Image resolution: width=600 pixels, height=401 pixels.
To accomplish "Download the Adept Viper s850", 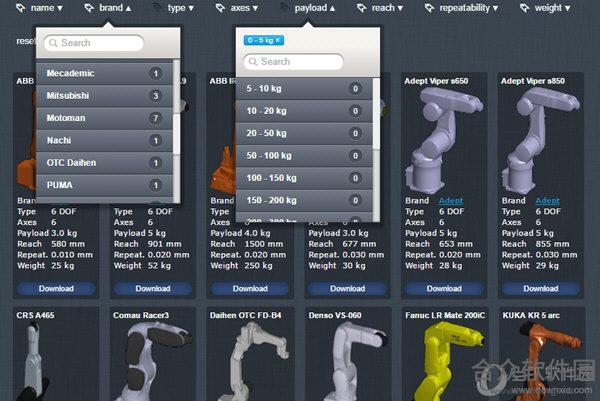I will tap(541, 289).
